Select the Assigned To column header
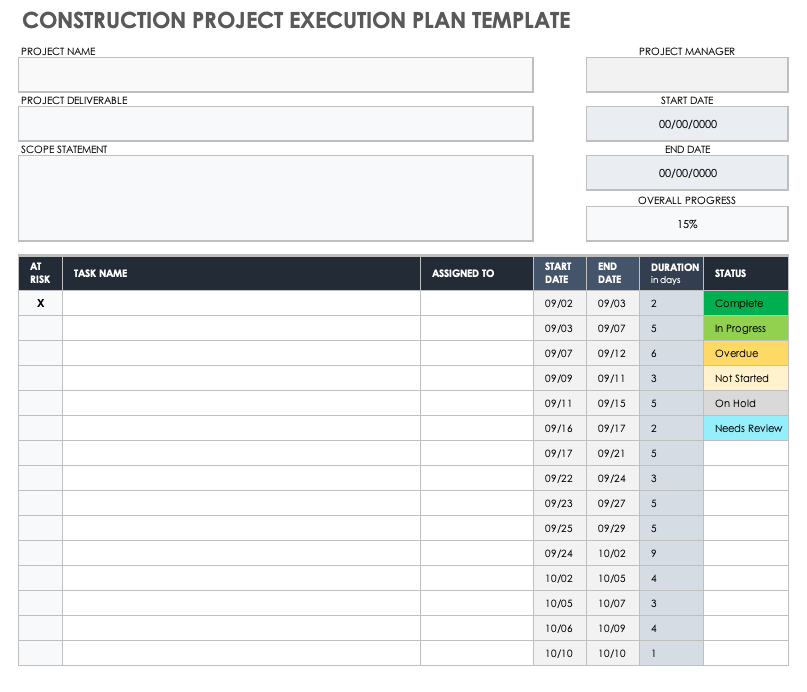This screenshot has height=692, width=807. point(476,273)
